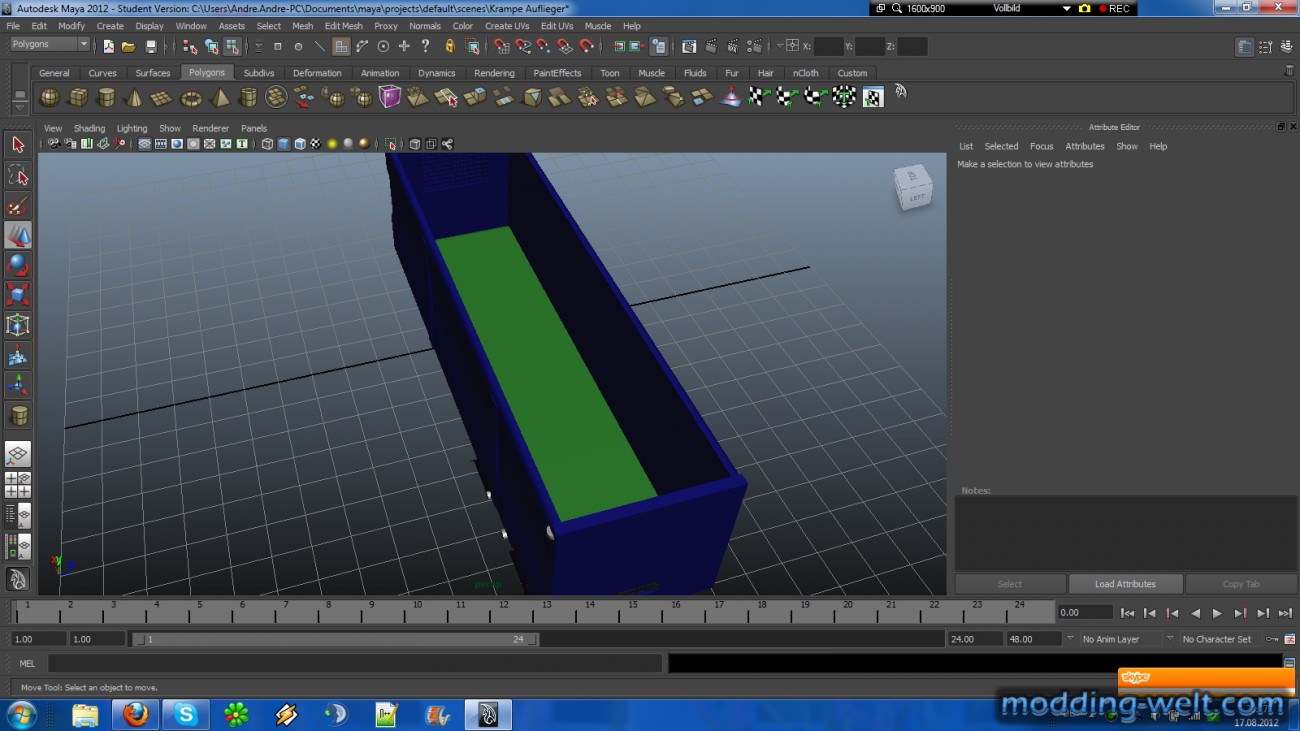The image size is (1300, 731).
Task: Open the shelf options menu arrow
Action: tap(19, 108)
